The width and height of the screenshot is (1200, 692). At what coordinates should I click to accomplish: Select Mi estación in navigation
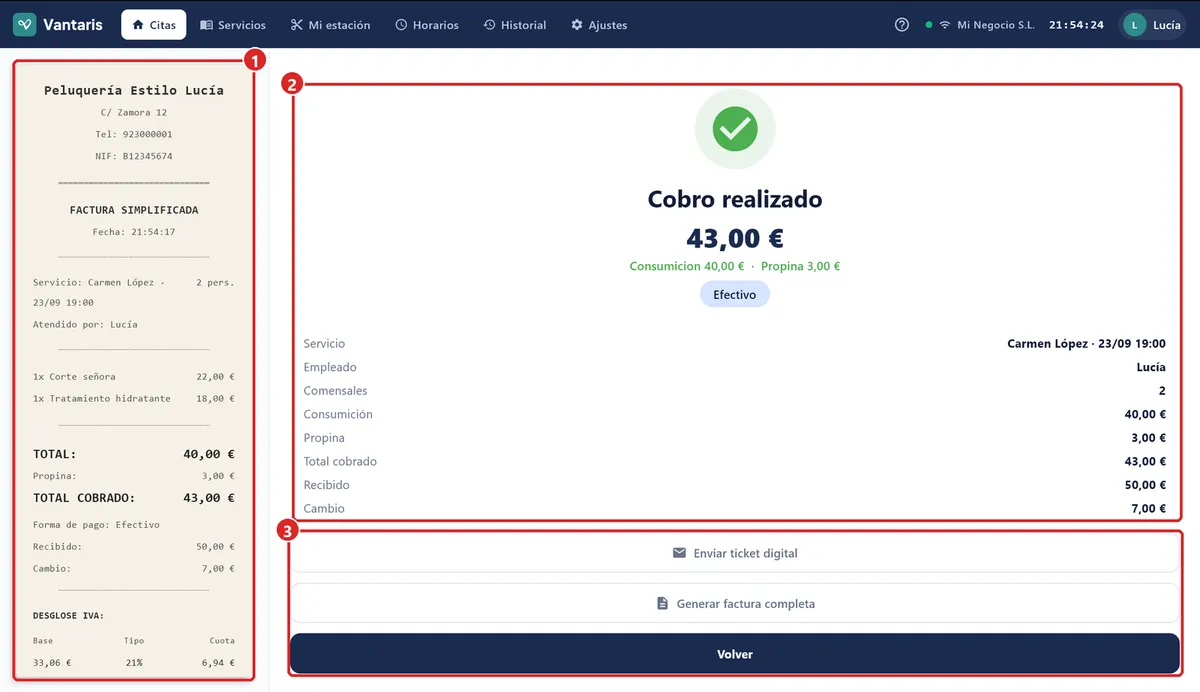click(330, 25)
